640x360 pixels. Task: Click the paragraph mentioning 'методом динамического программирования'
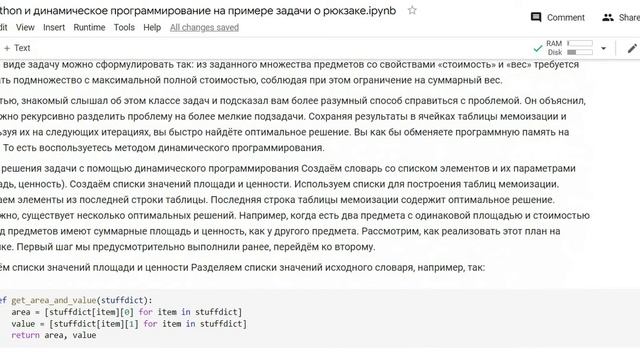293,124
